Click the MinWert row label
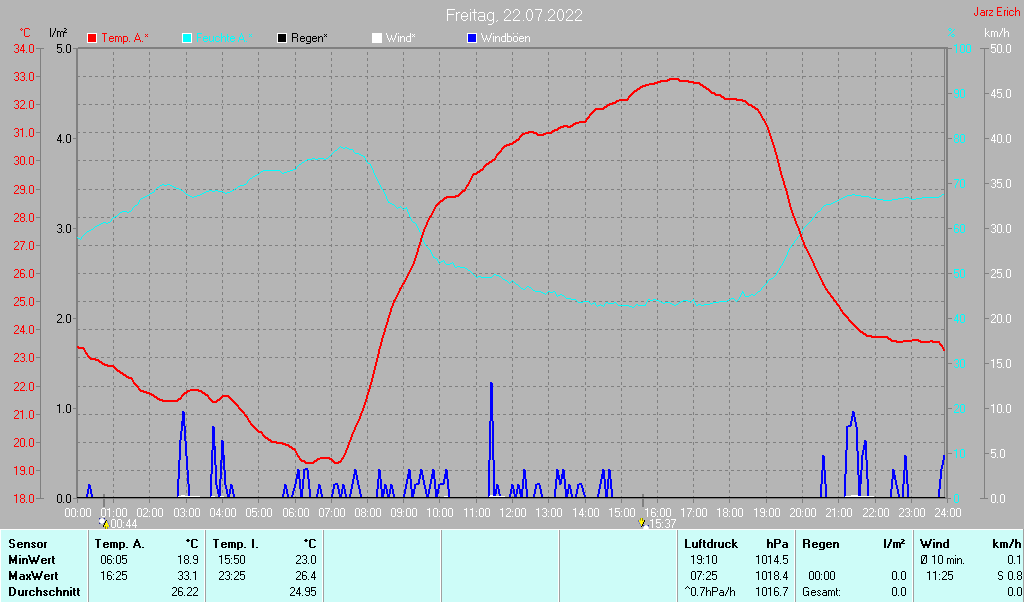The width and height of the screenshot is (1024, 602). click(30, 559)
